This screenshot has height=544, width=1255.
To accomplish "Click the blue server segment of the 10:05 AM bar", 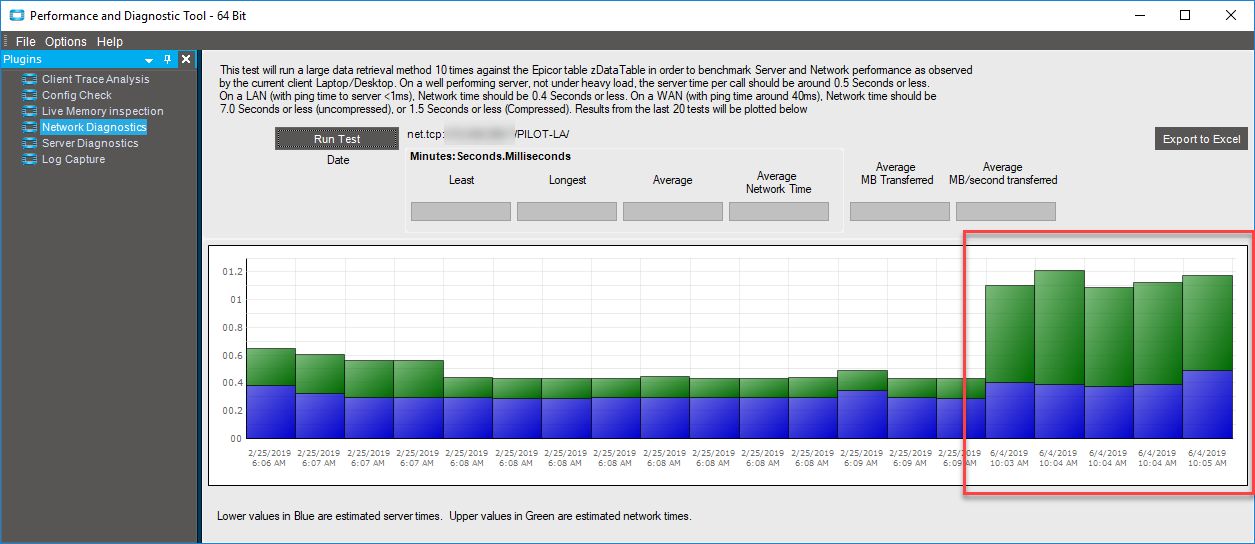I will coord(1207,404).
